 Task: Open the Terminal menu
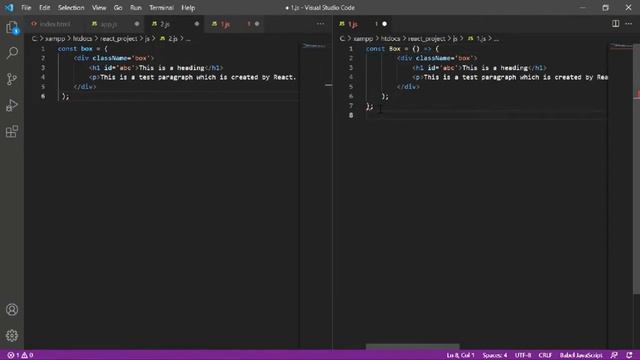pos(161,8)
